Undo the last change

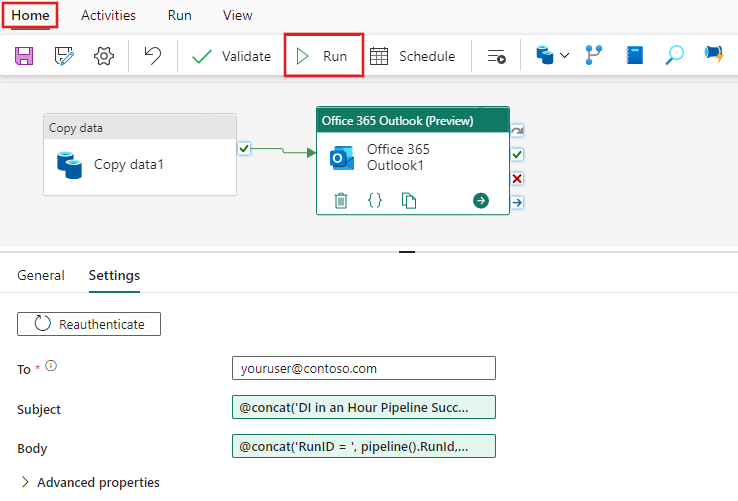[152, 56]
